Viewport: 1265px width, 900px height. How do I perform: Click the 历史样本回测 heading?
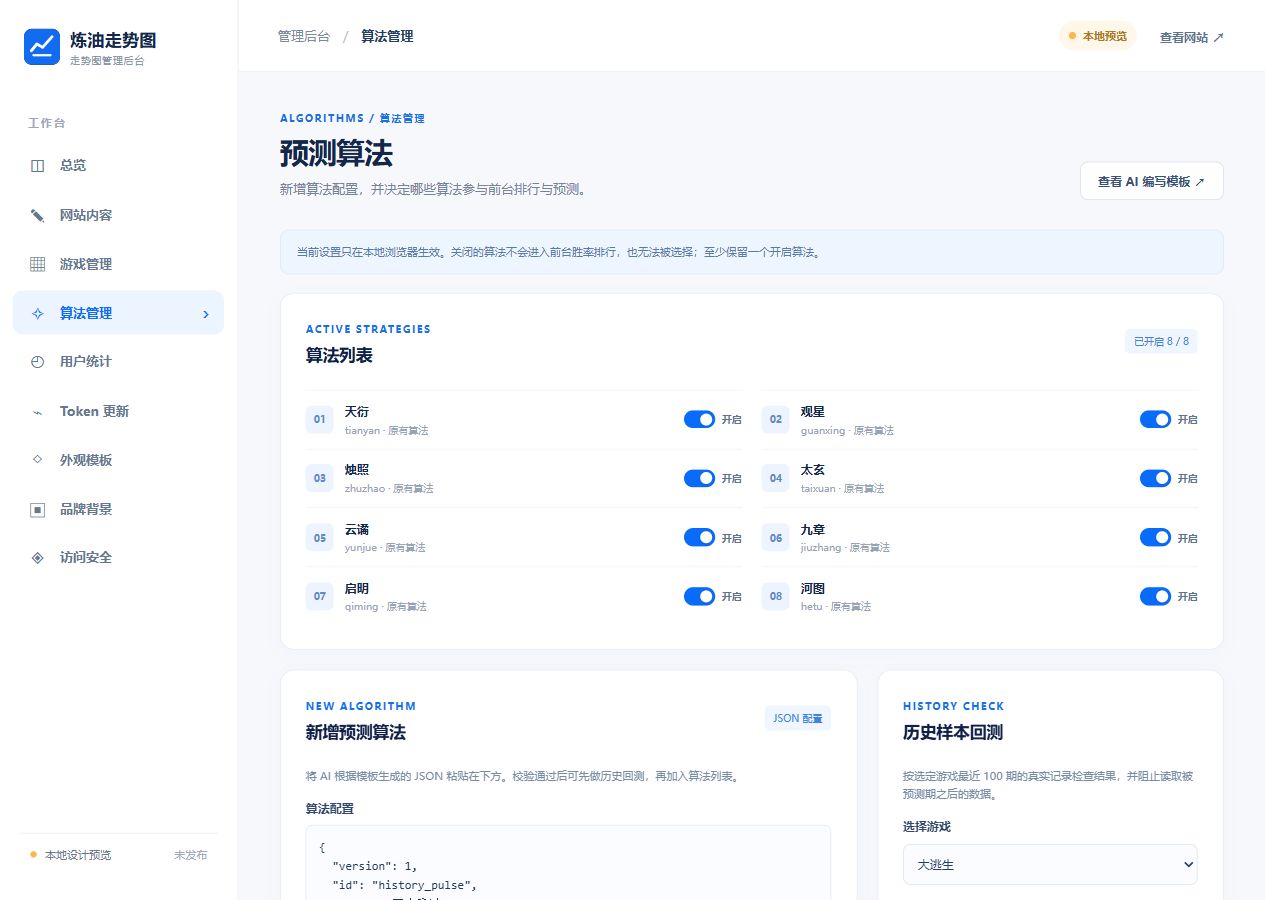pyautogui.click(x=952, y=733)
